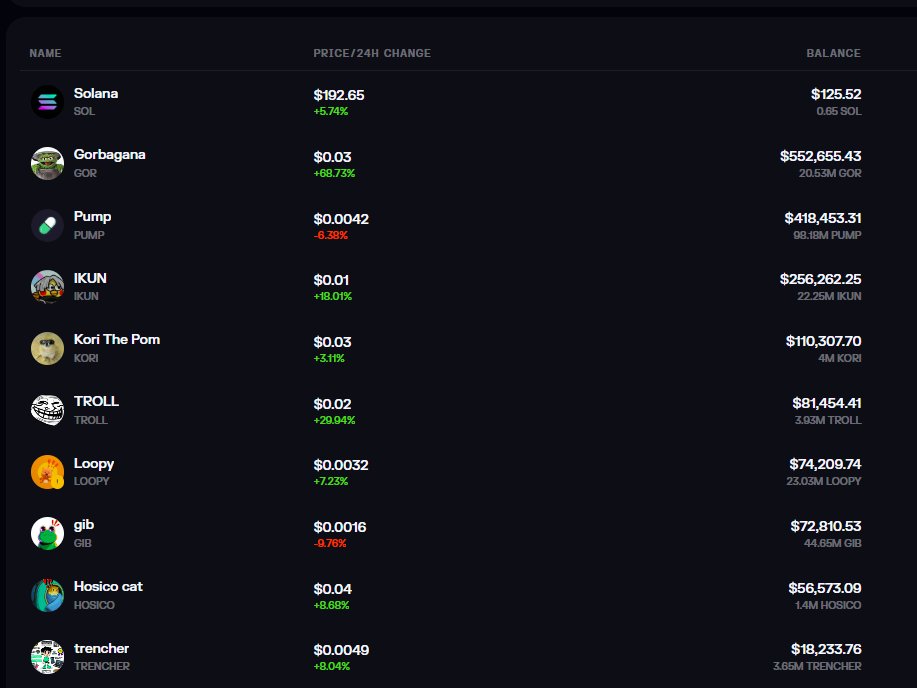Click the $0.0049 trencher price
Image resolution: width=917 pixels, height=688 pixels.
tap(341, 650)
